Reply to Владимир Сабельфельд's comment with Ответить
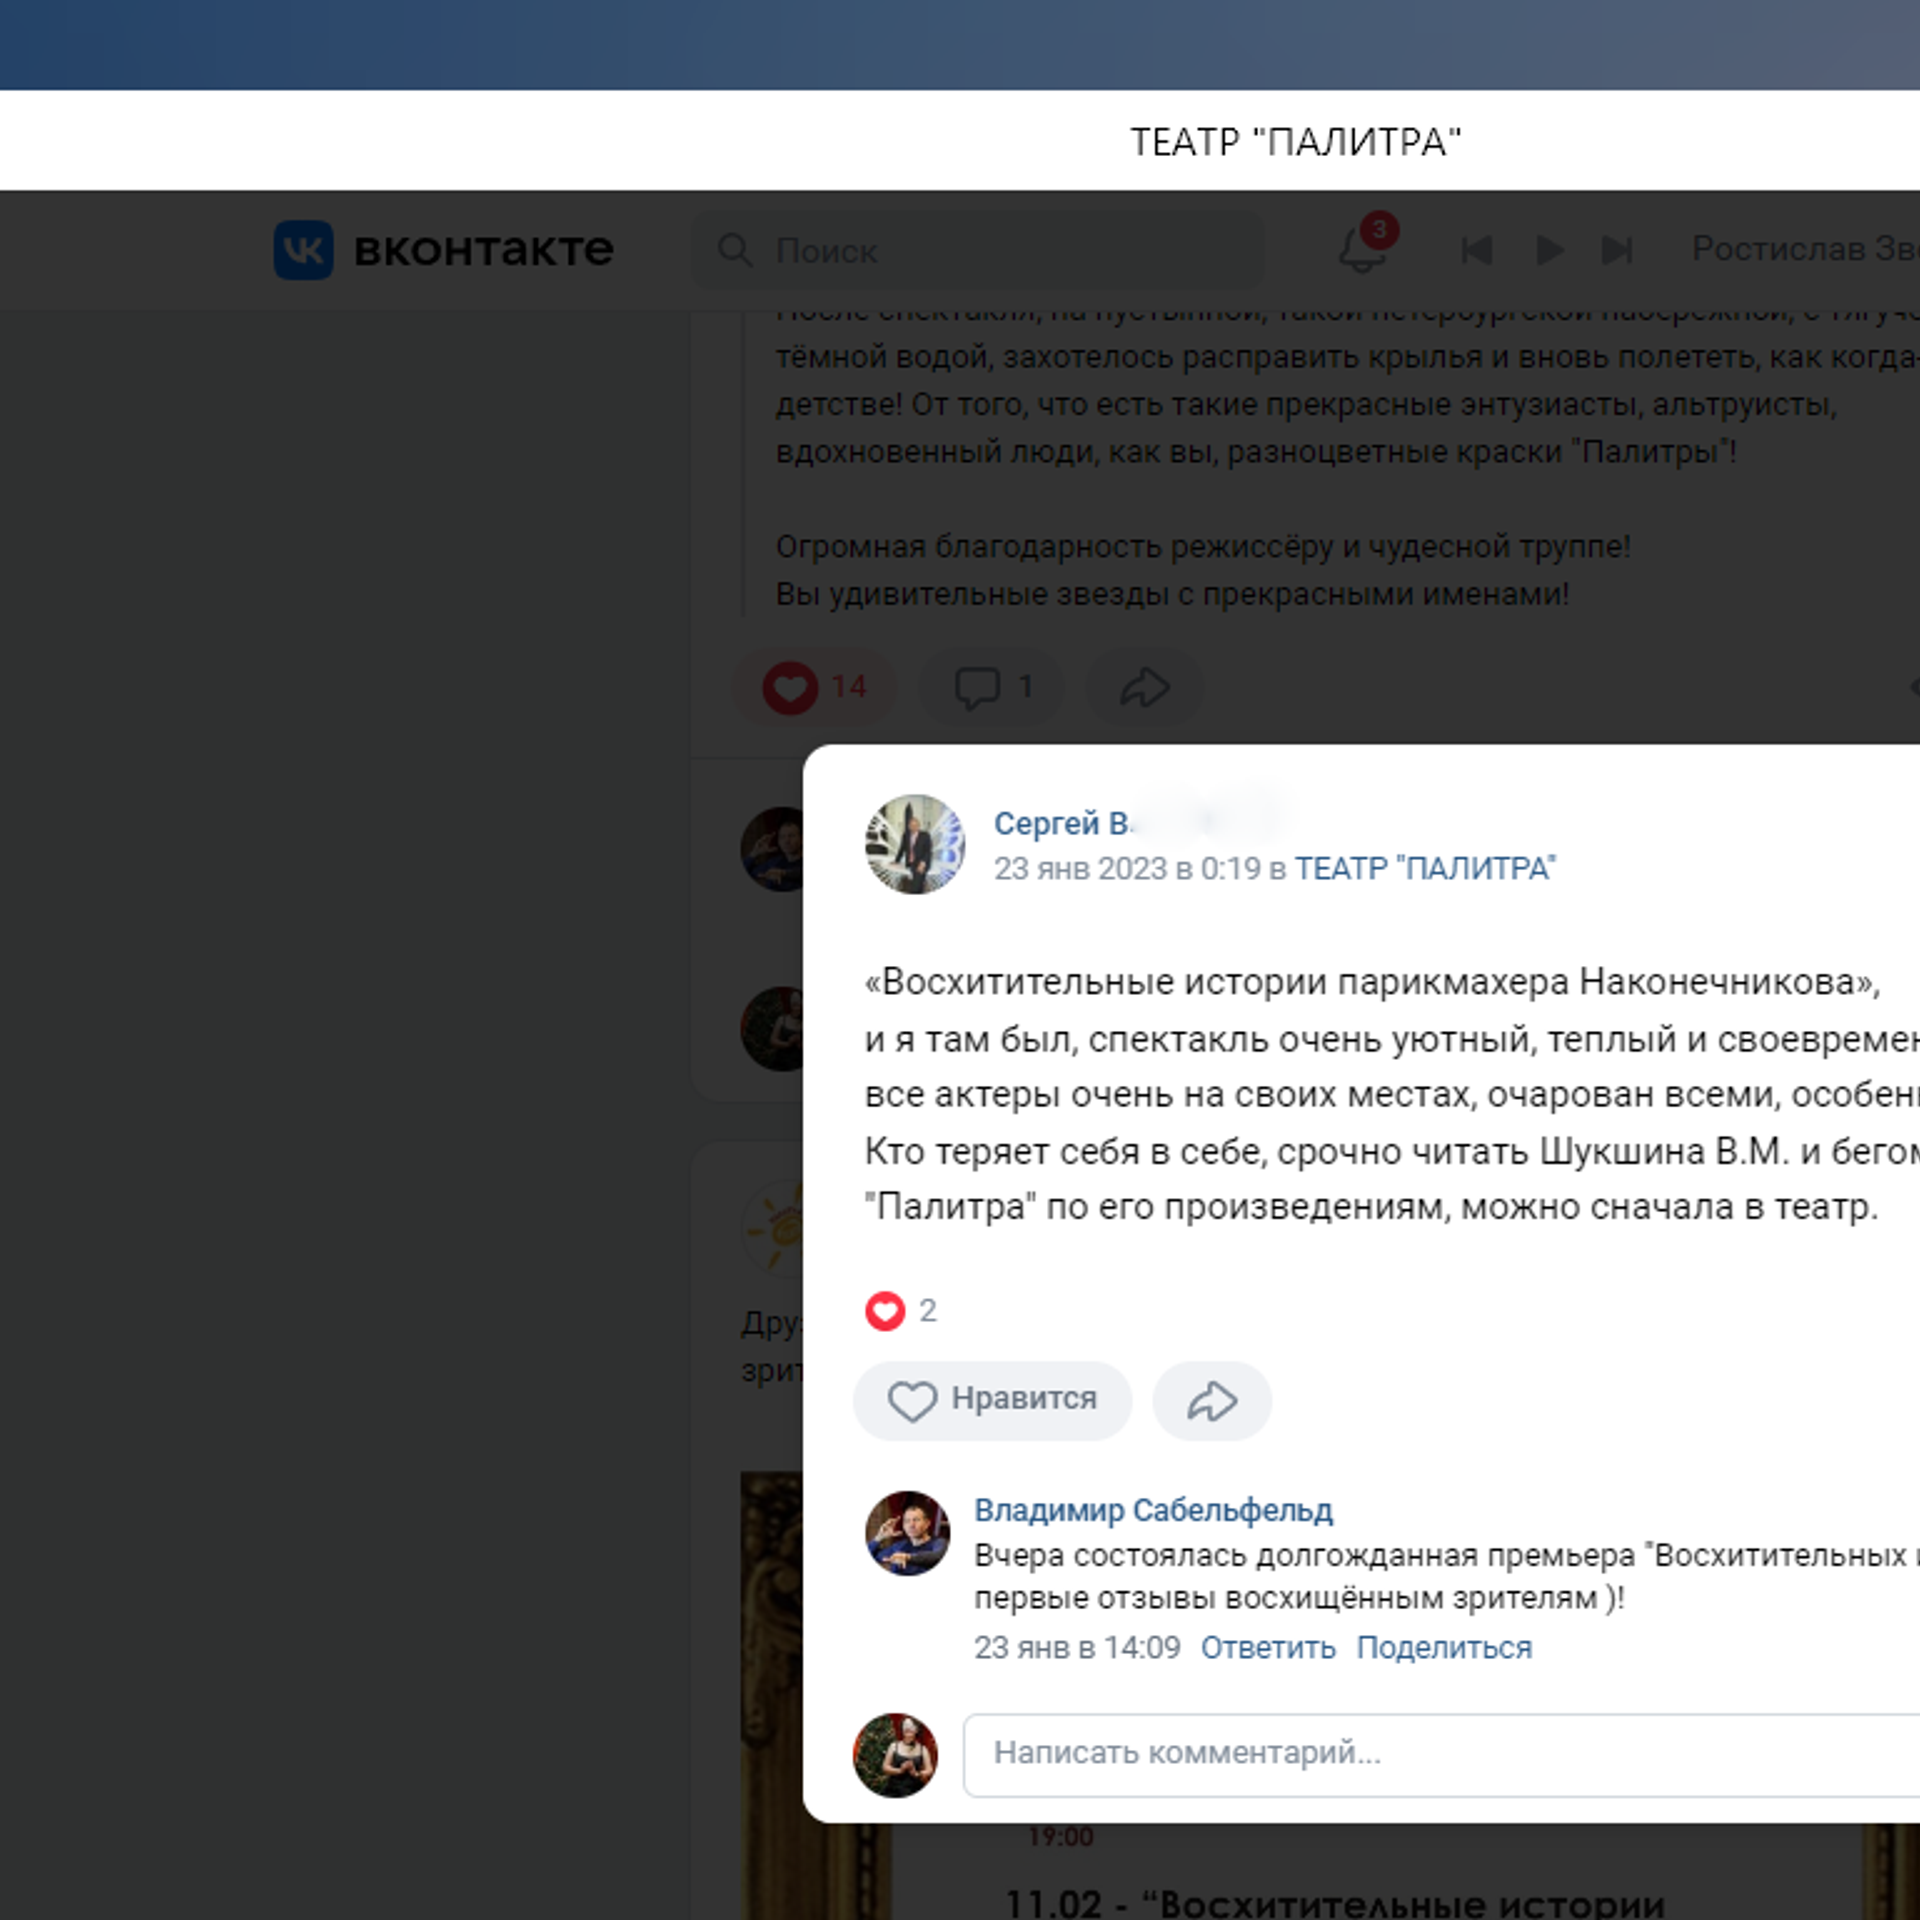Image resolution: width=1920 pixels, height=1920 pixels. click(x=1269, y=1647)
